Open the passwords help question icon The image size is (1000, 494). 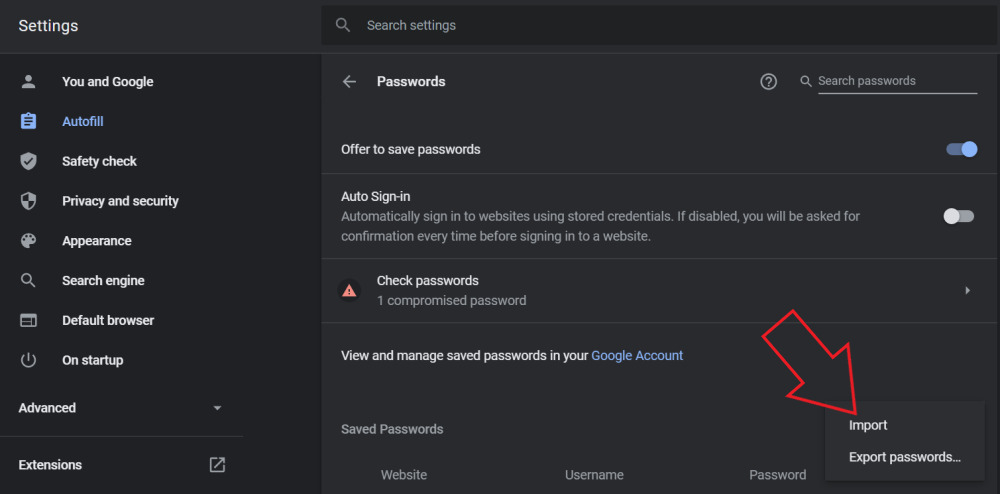pos(768,82)
